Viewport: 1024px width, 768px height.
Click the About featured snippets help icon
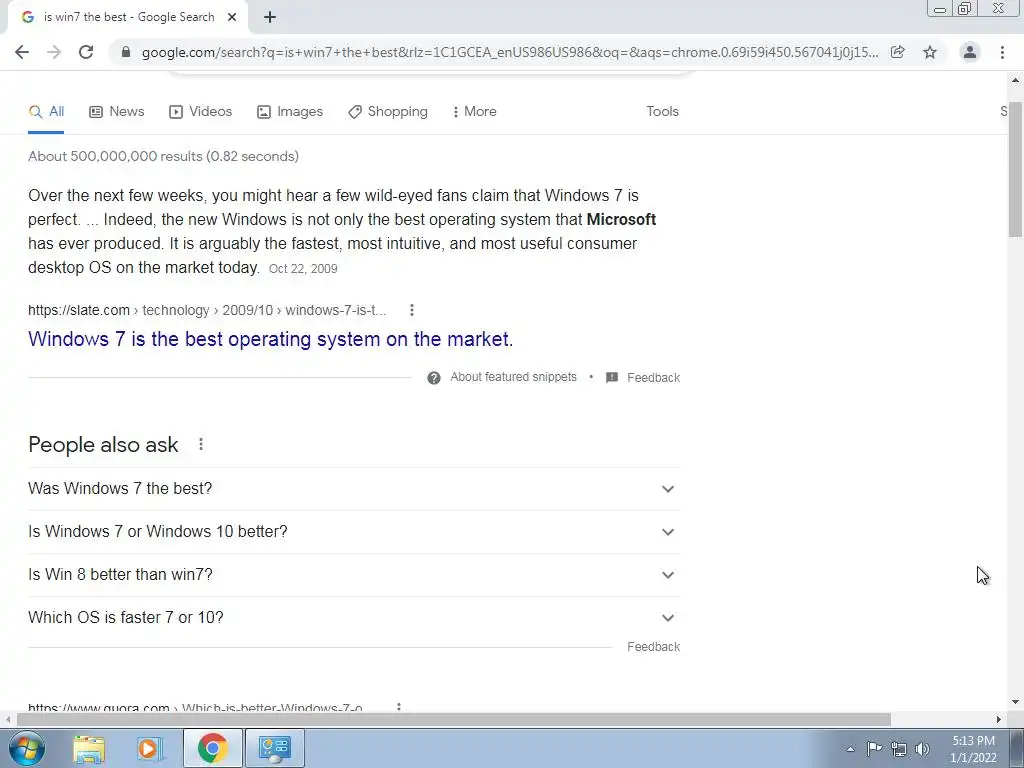(434, 378)
